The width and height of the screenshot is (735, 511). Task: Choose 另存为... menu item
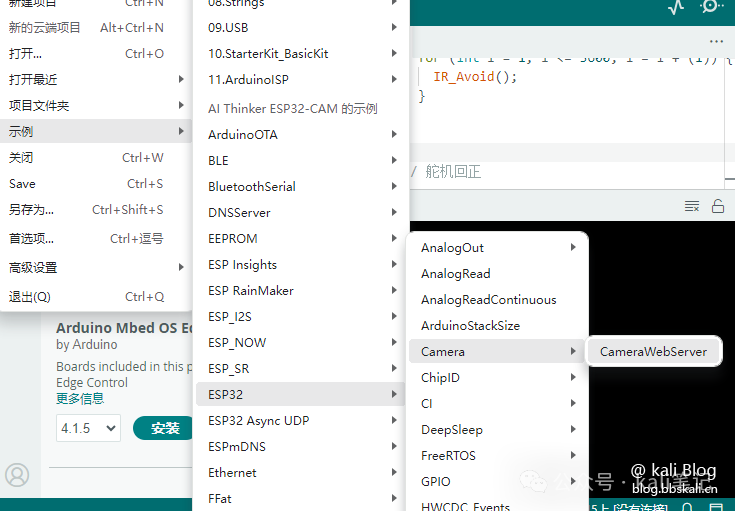(96, 210)
